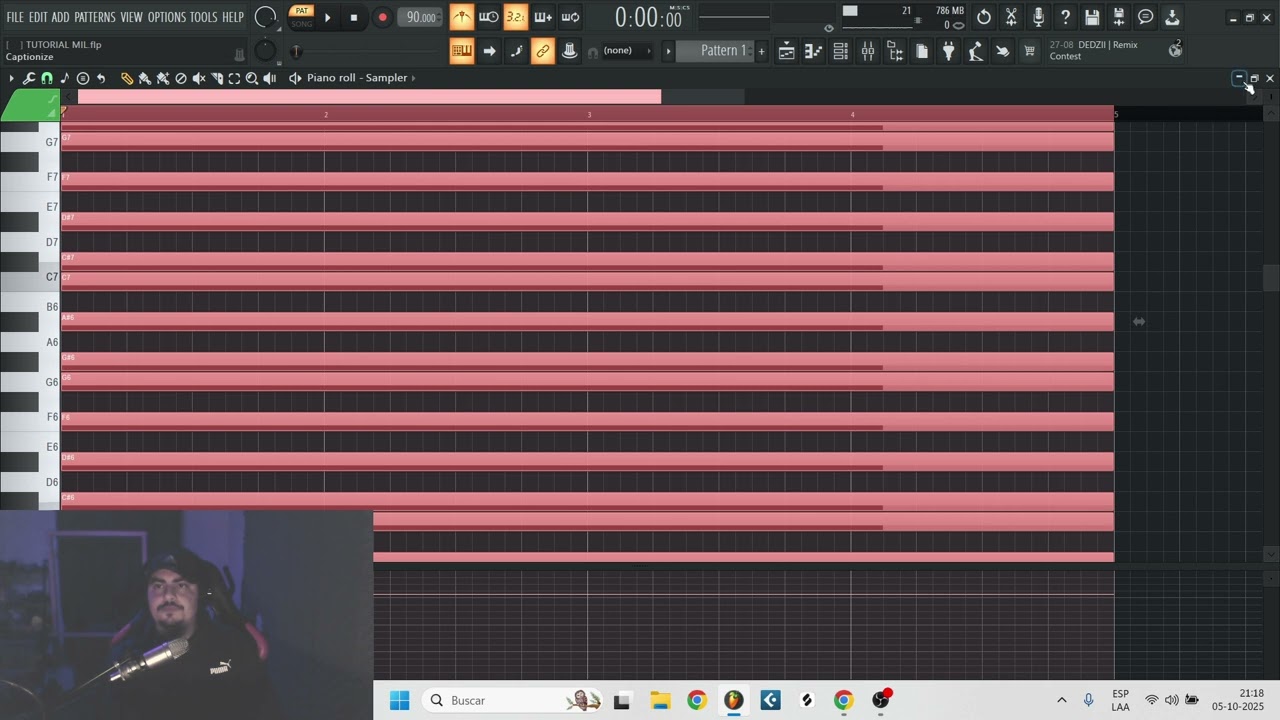Save the project with the floppy icon
The width and height of the screenshot is (1280, 720).
click(1092, 17)
